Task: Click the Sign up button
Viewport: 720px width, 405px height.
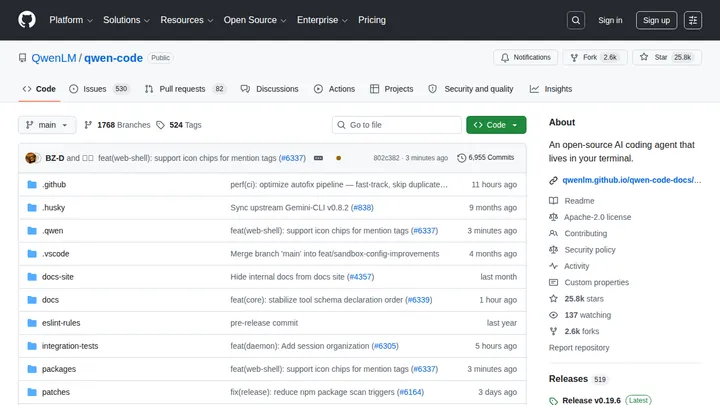Action: coord(656,20)
